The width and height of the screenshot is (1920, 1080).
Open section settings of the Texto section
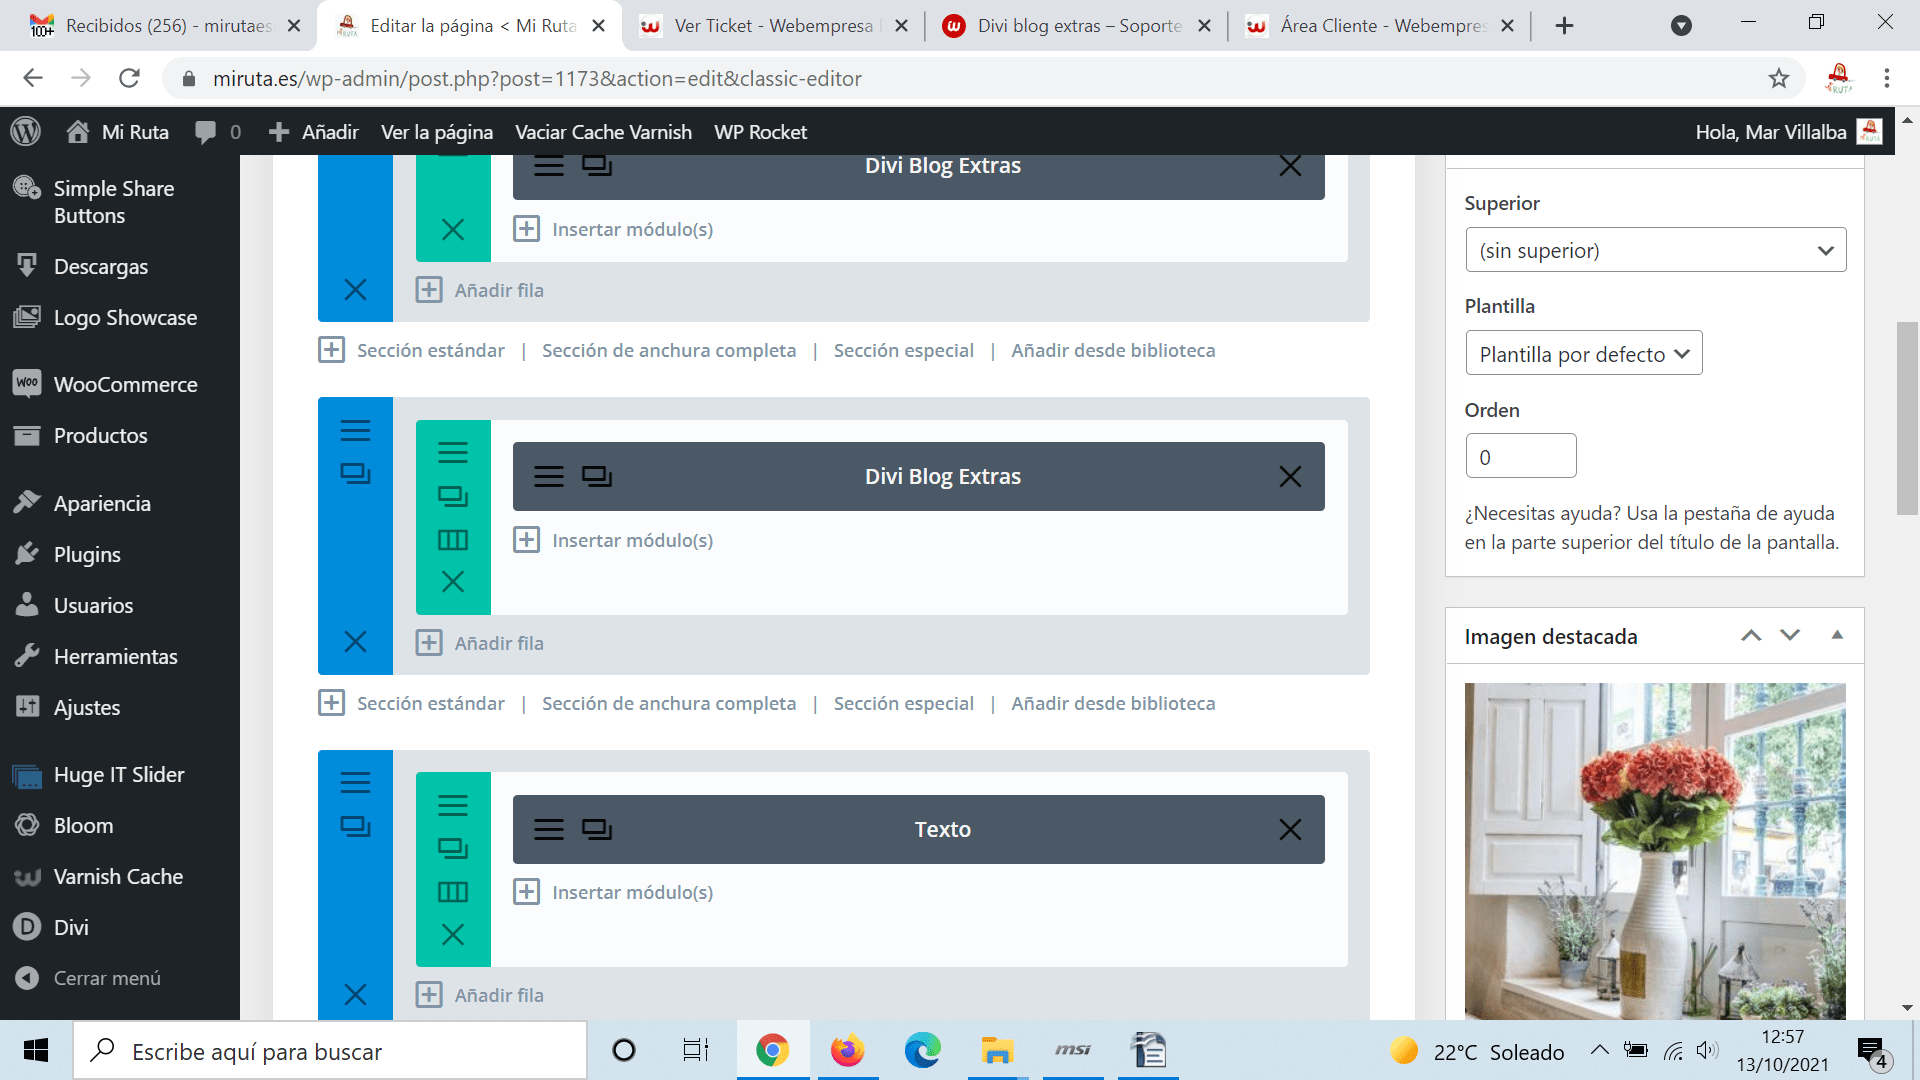pos(355,783)
